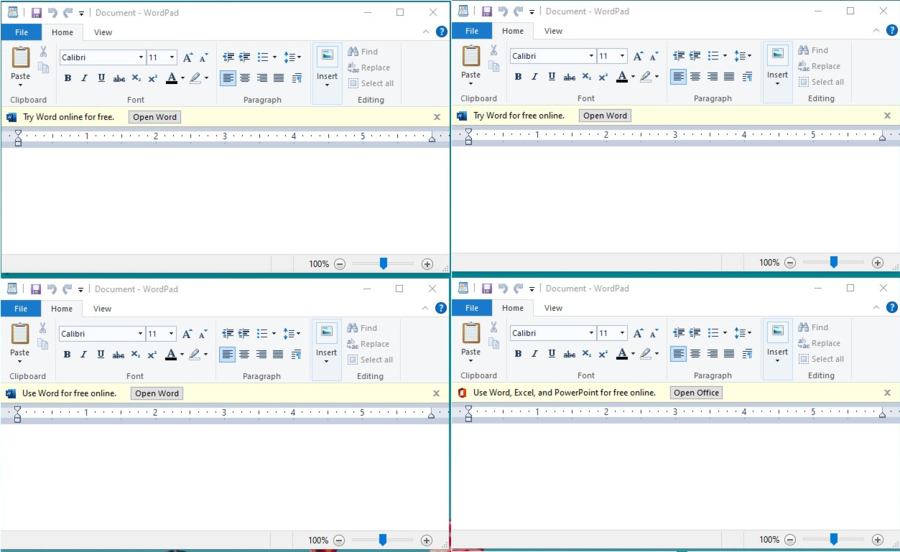Click Open Word beside 'Use Word for free online'

pyautogui.click(x=157, y=394)
